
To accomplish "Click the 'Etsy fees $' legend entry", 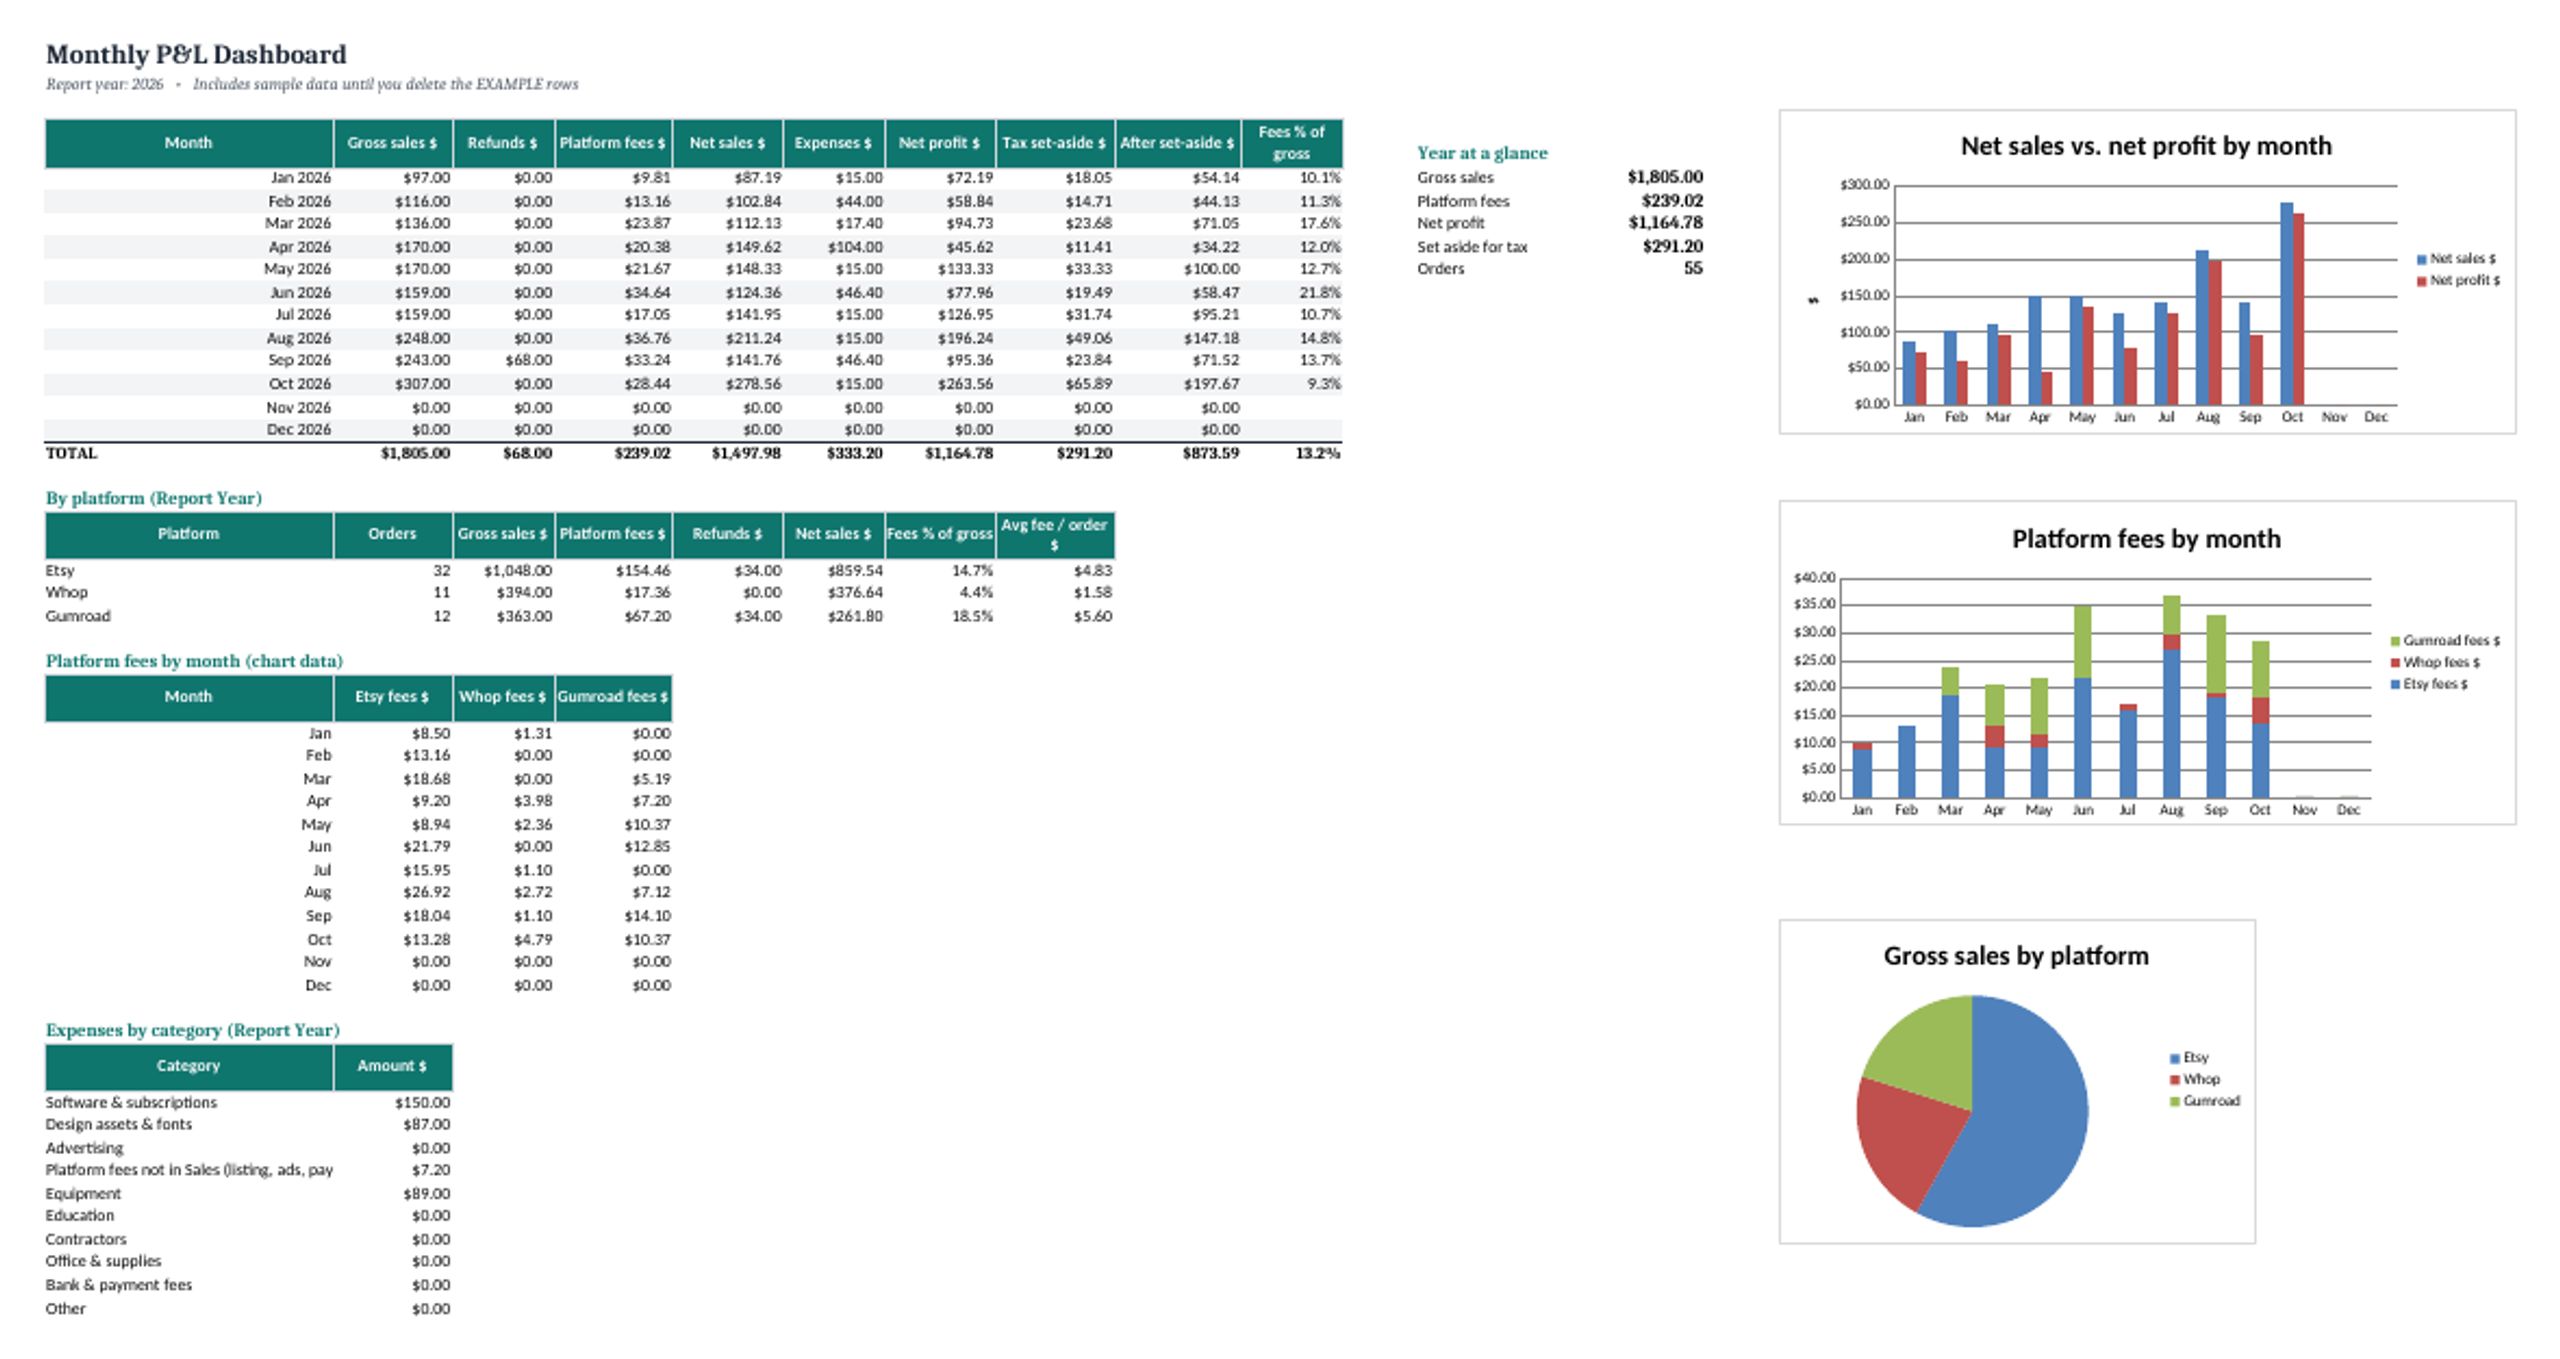I will point(2429,685).
